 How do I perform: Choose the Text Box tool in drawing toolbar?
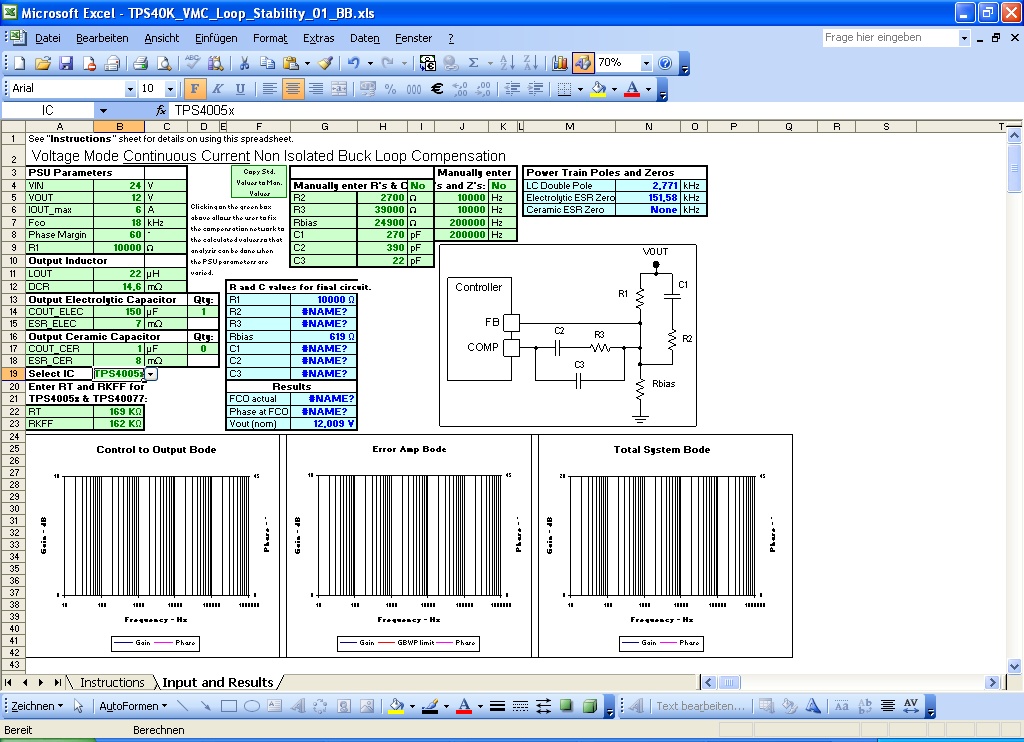coord(275,706)
